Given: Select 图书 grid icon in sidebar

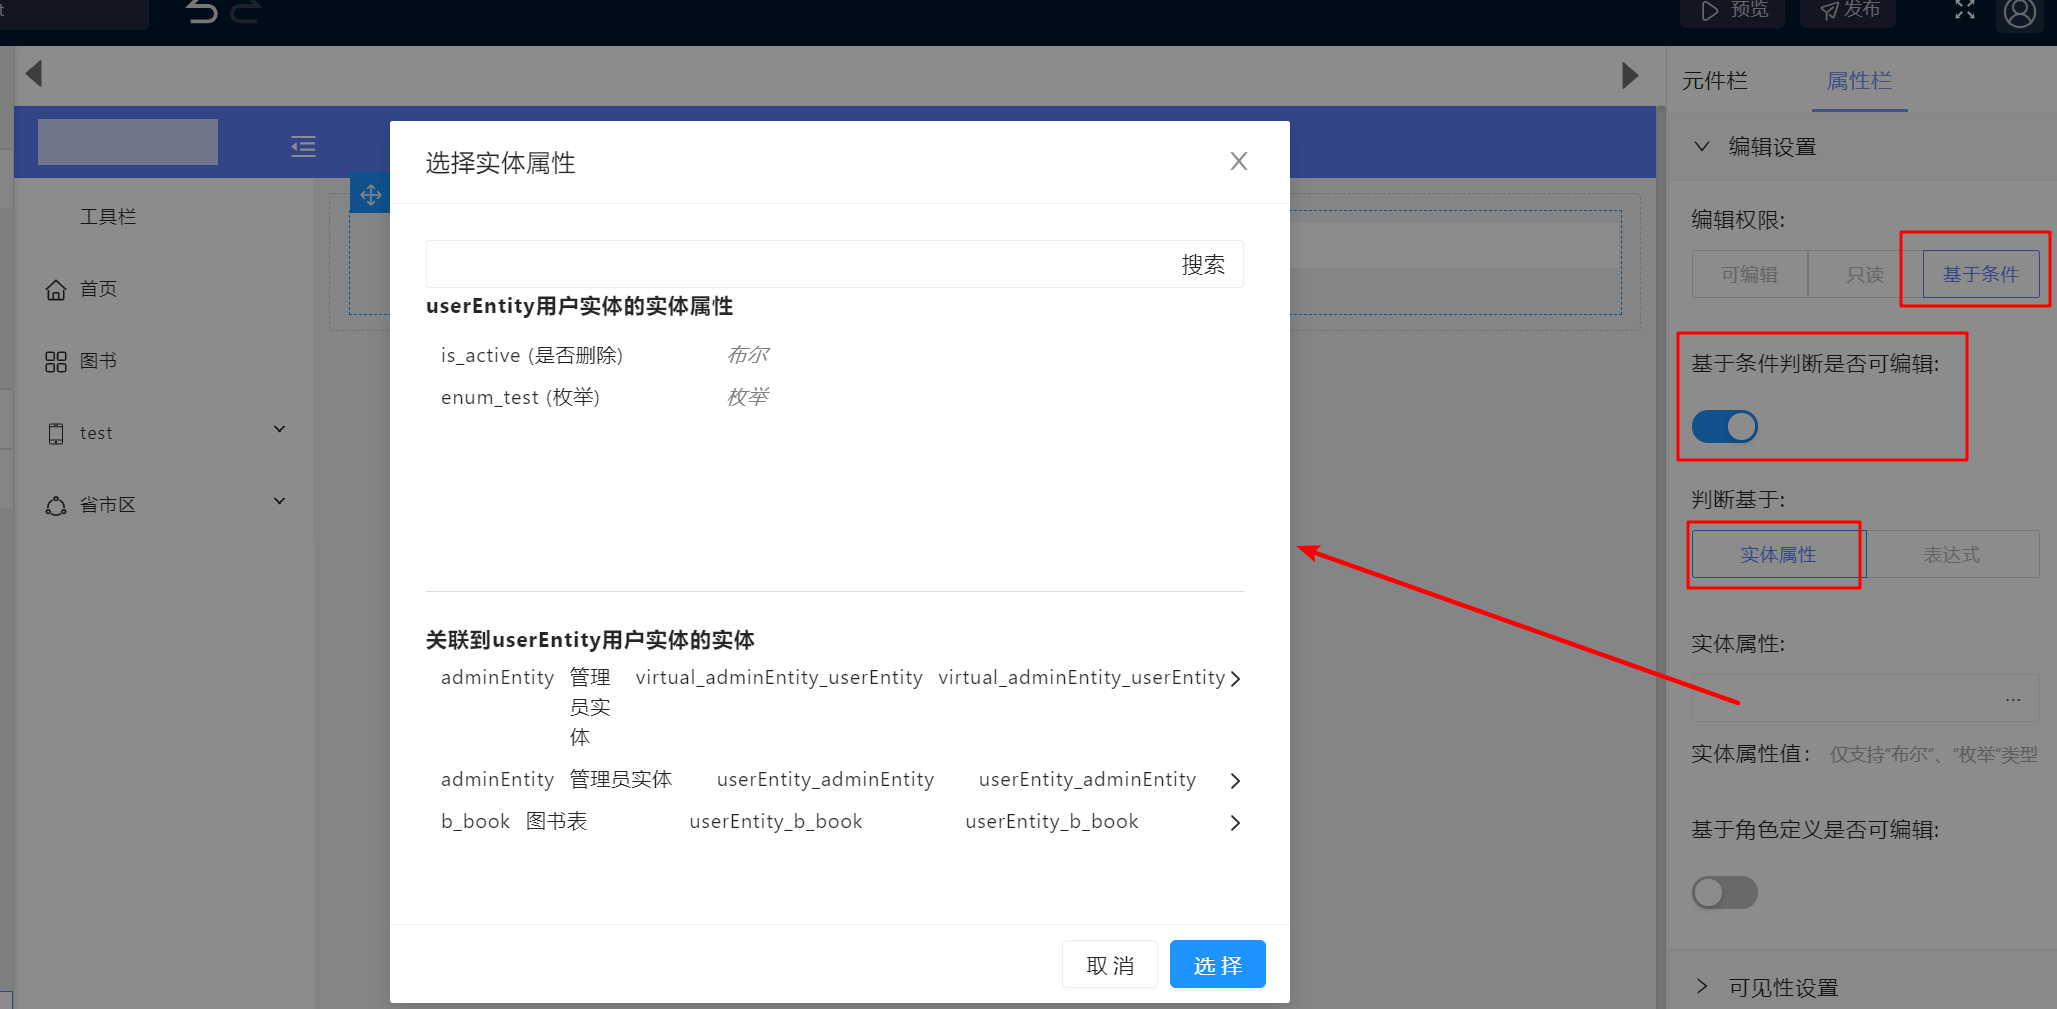Looking at the screenshot, I should click(56, 362).
